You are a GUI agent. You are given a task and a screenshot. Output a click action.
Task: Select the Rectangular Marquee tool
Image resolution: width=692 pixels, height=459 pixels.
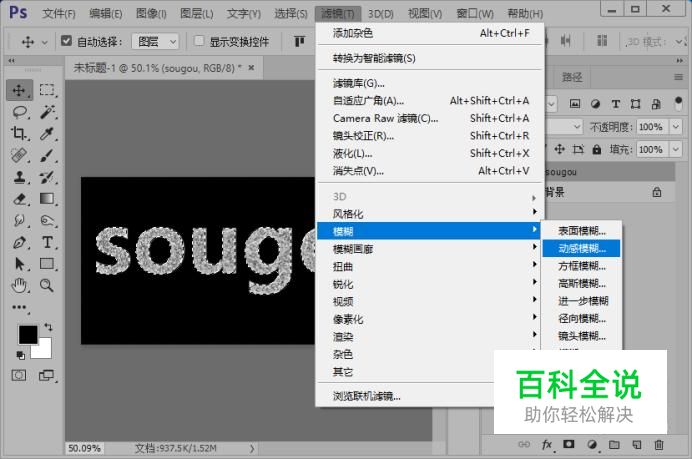[47, 90]
